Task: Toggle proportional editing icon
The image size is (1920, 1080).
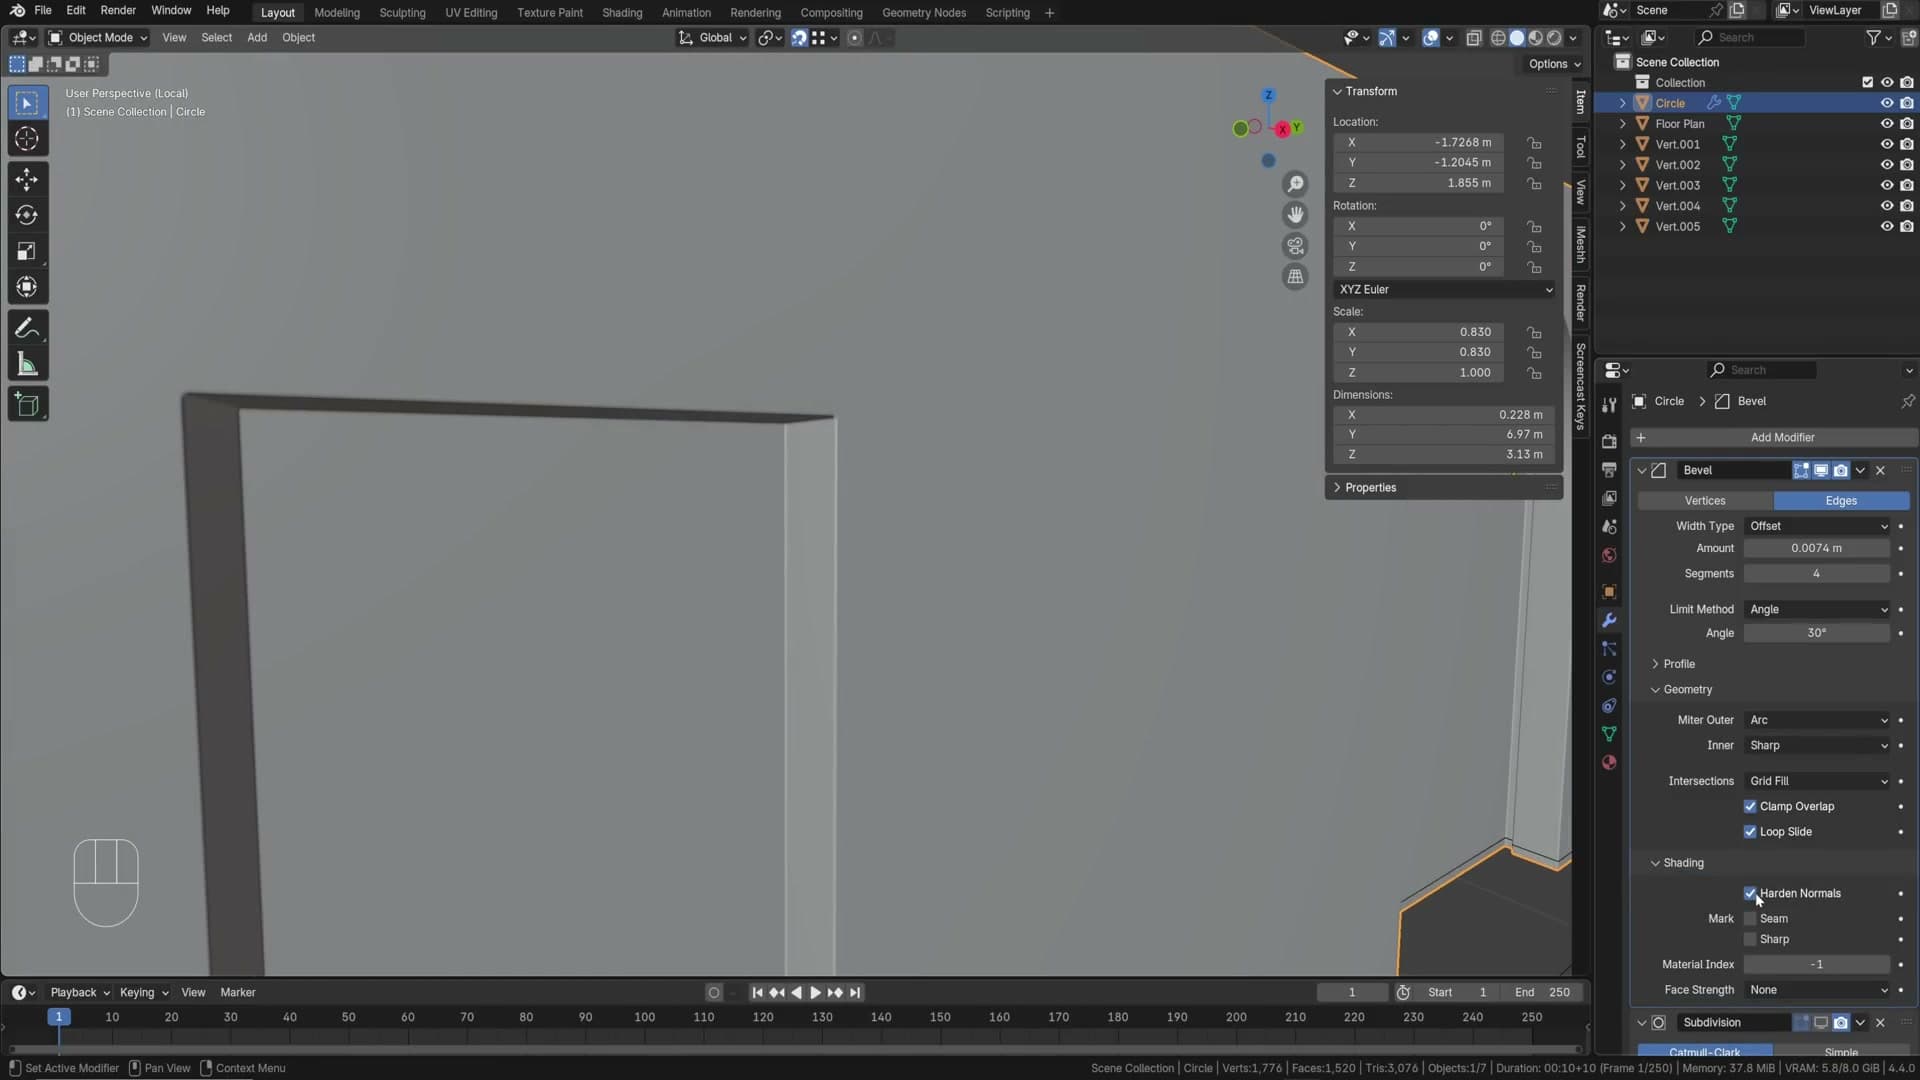Action: click(x=854, y=38)
